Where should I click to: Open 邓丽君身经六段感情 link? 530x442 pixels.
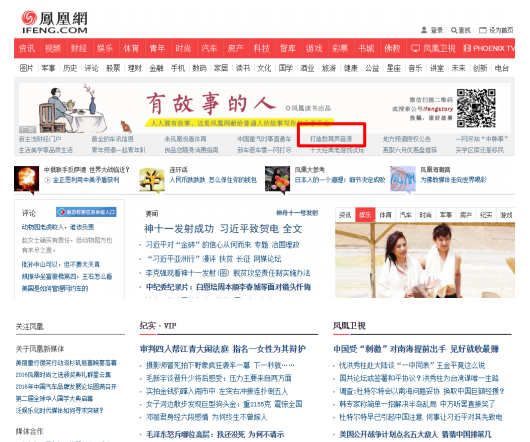point(207,417)
